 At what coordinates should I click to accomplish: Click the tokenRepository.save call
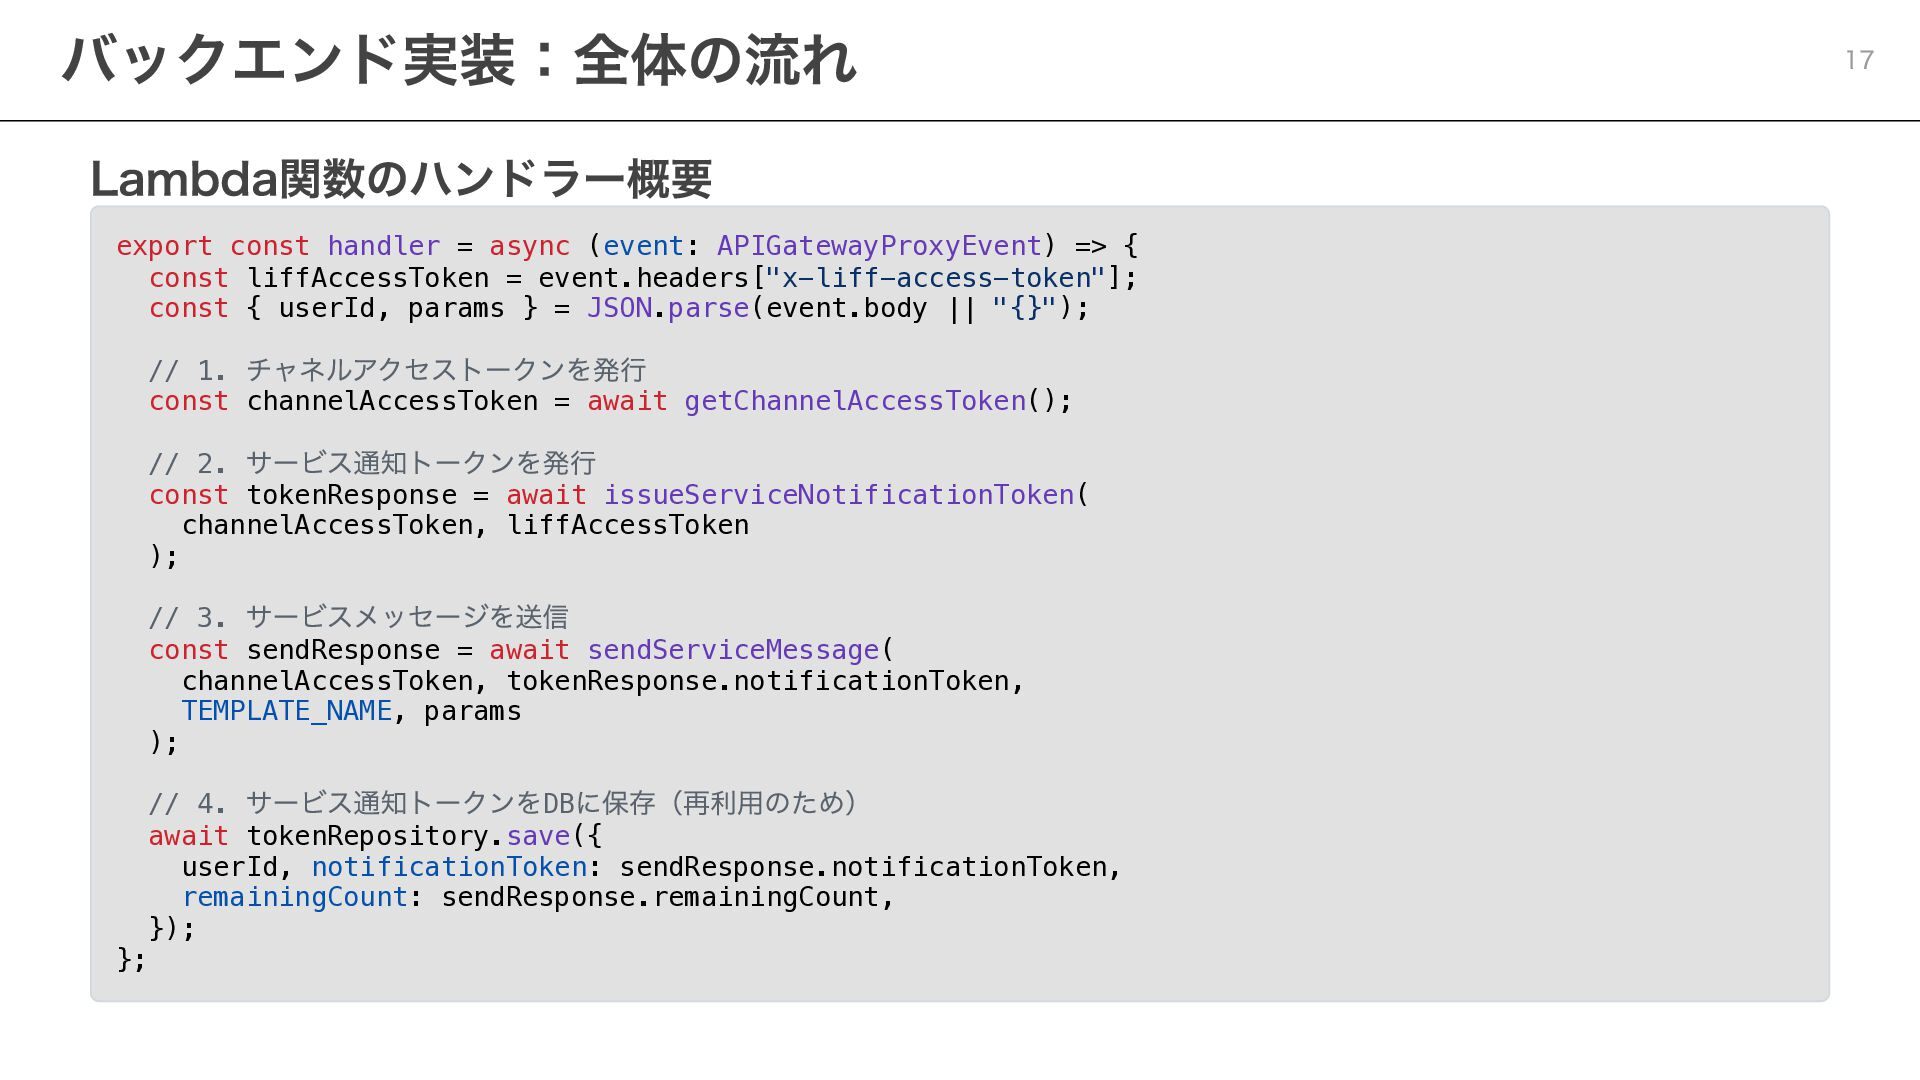click(x=408, y=836)
